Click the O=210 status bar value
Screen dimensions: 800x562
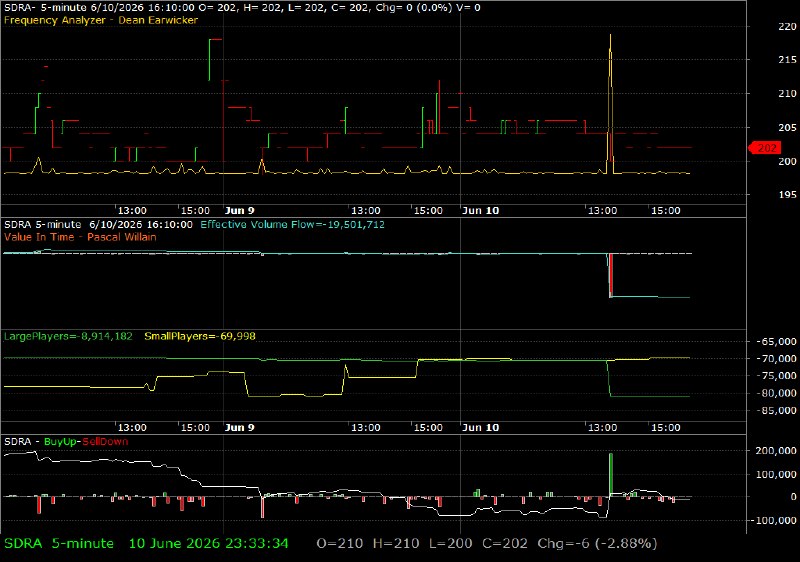pos(340,544)
